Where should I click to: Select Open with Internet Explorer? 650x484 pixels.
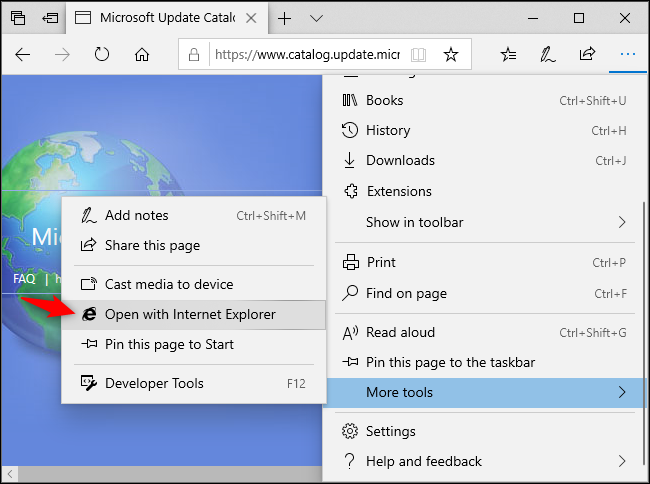(190, 314)
